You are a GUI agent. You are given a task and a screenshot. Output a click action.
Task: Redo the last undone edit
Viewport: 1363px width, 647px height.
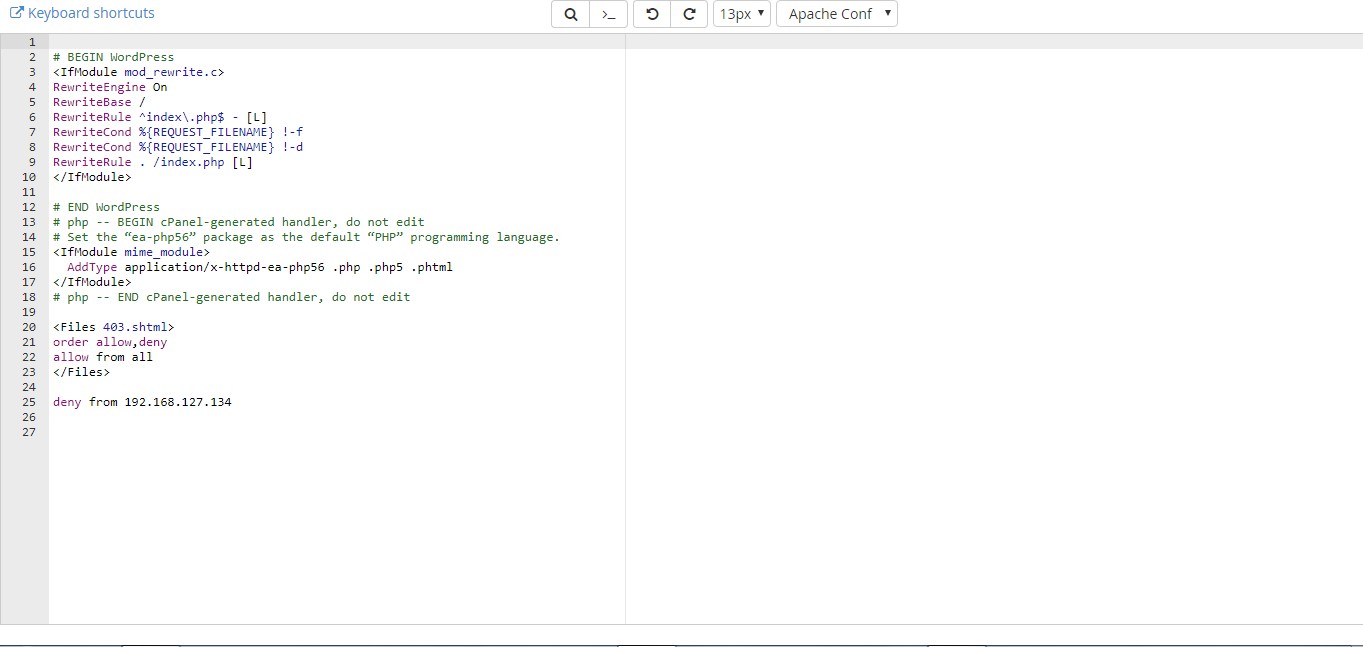click(689, 14)
